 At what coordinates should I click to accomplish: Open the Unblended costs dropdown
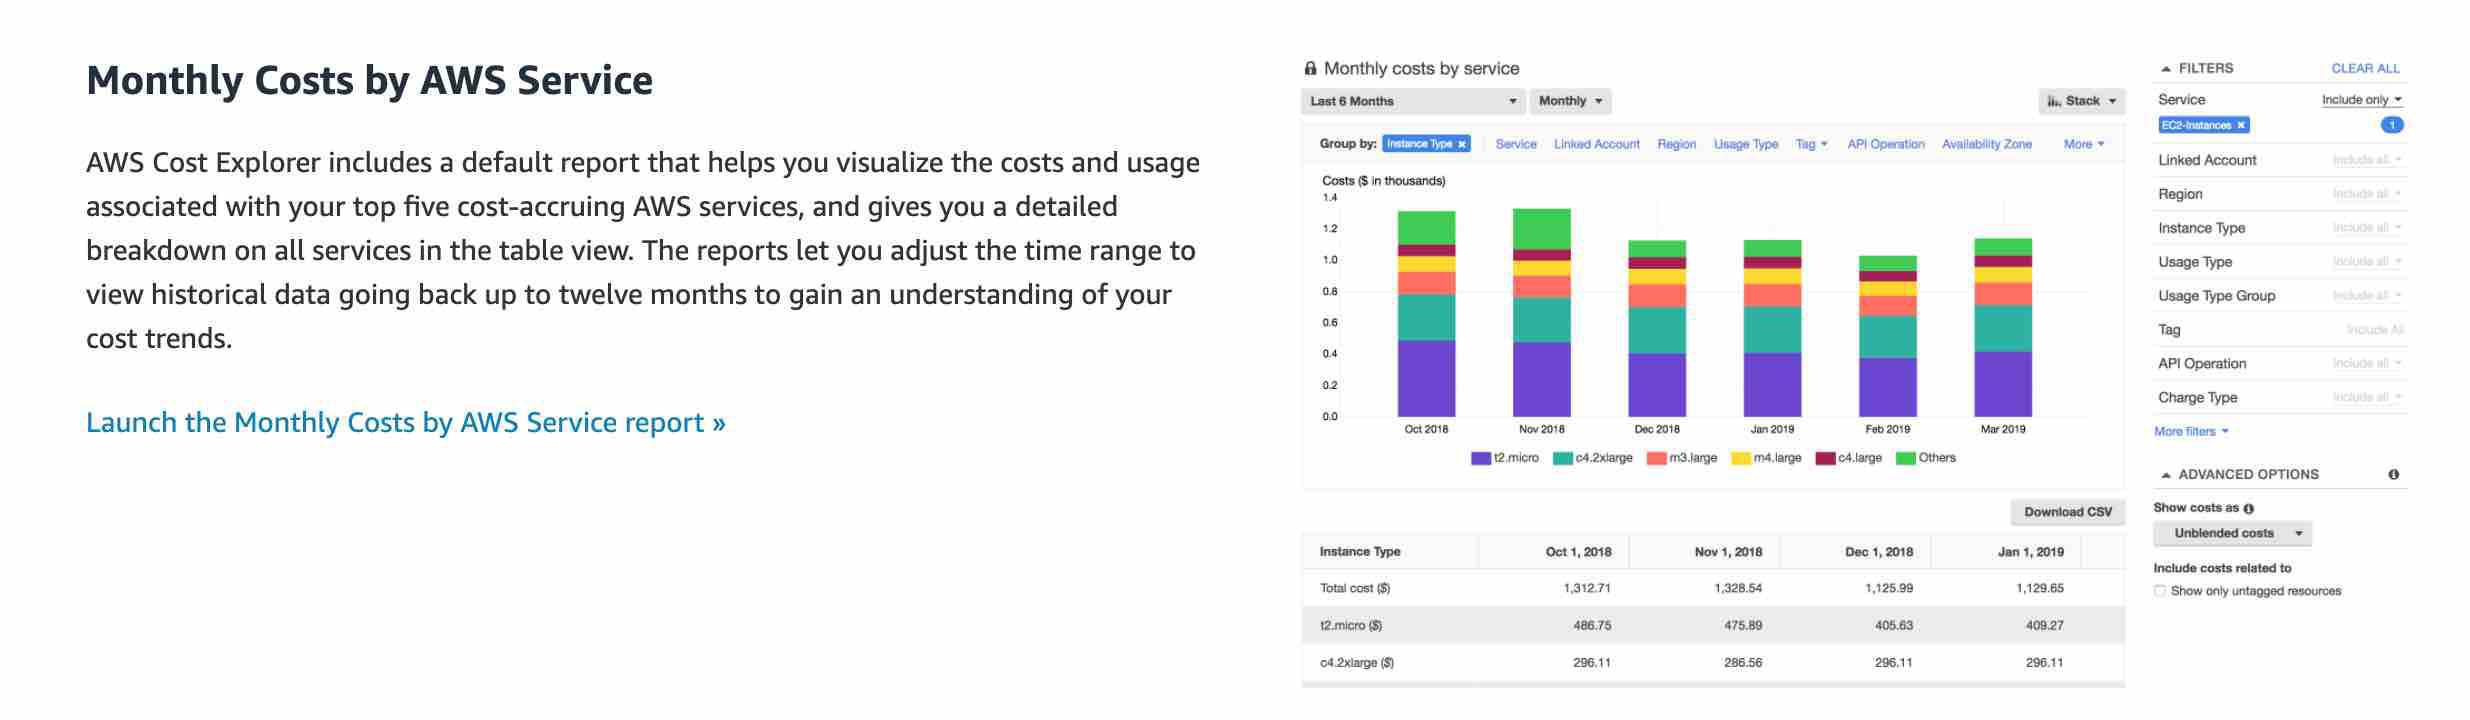[2232, 533]
